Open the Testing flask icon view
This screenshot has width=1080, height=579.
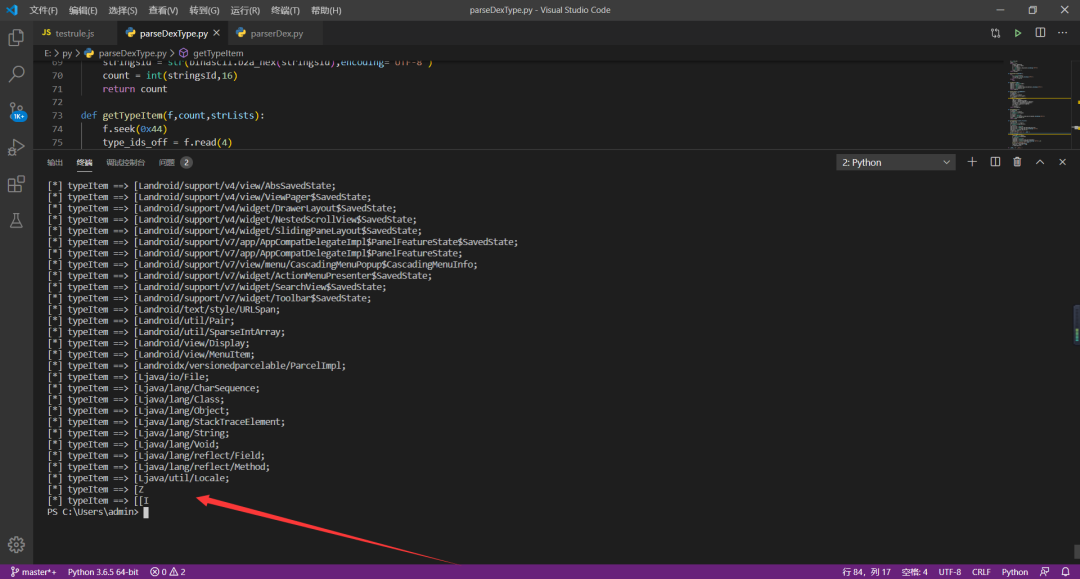pyautogui.click(x=16, y=220)
